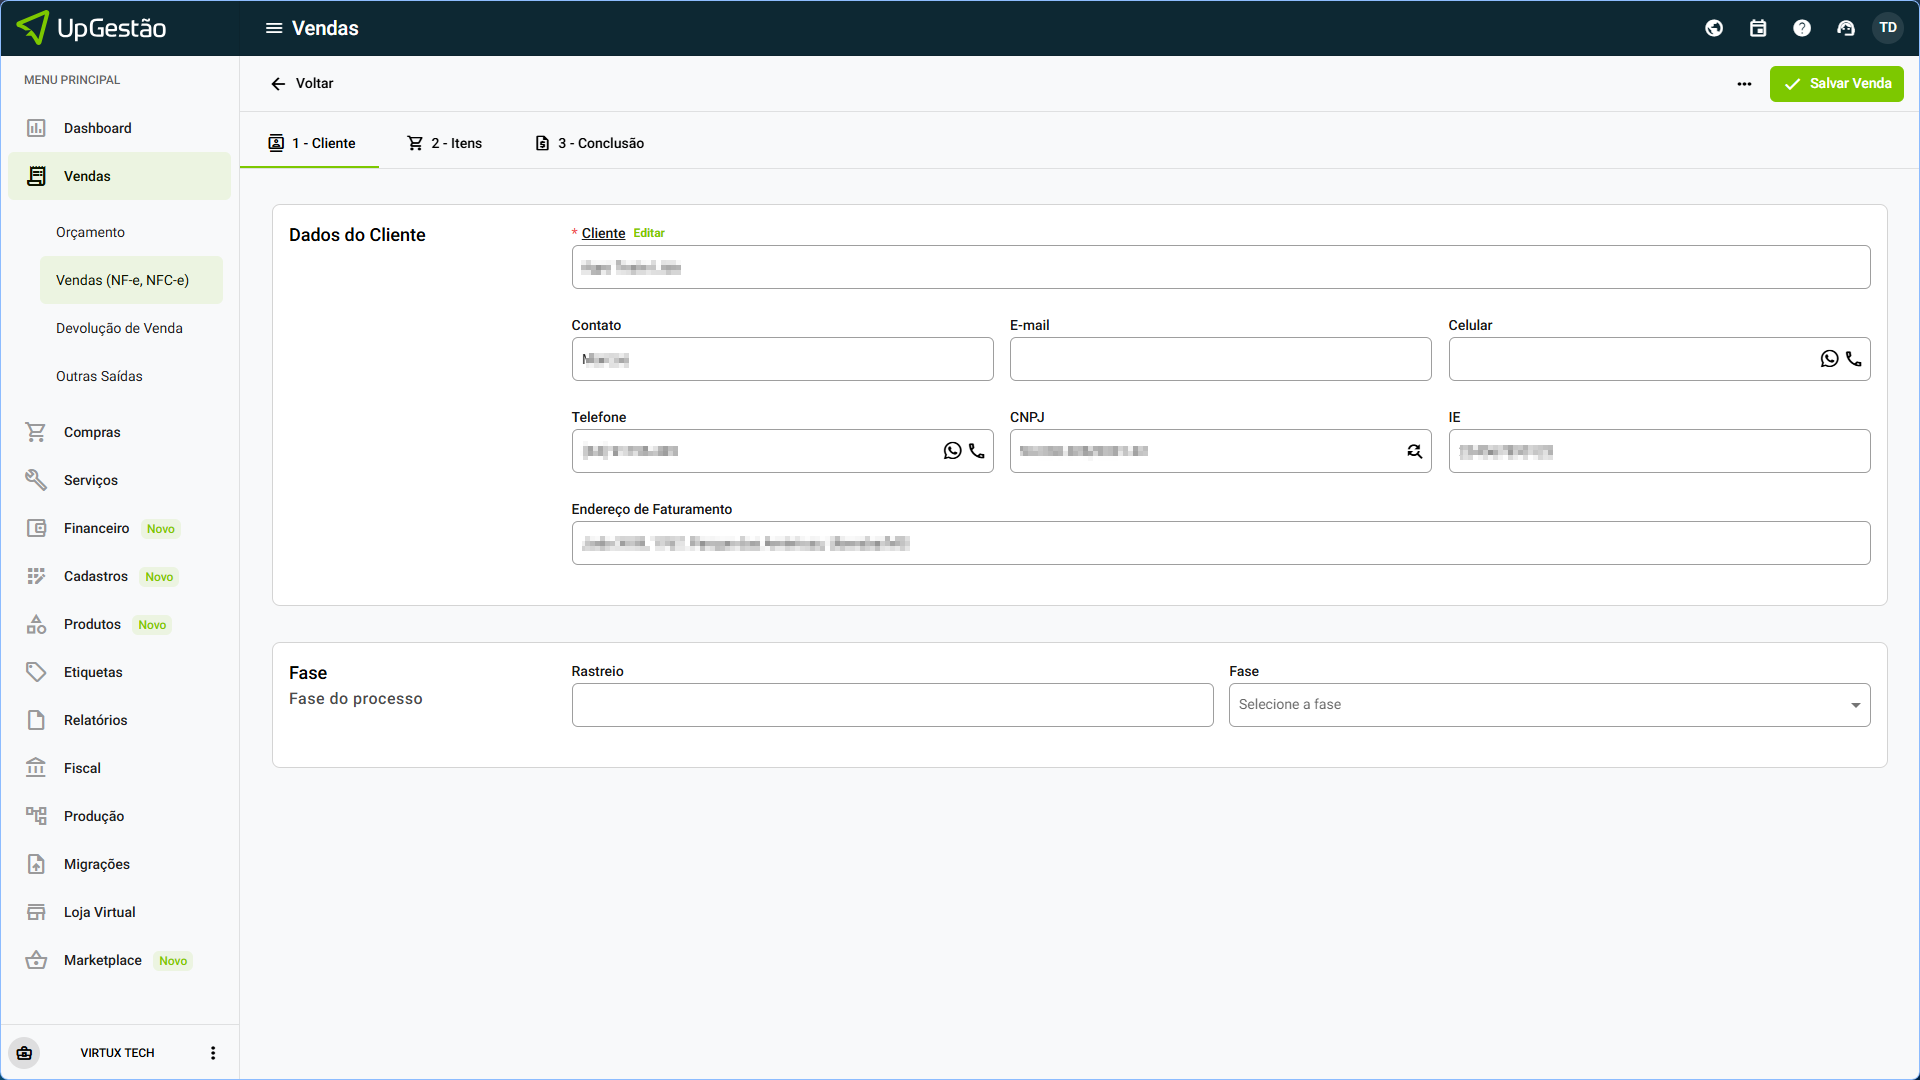Image resolution: width=1920 pixels, height=1080 pixels.
Task: Toggle the hamburger menu beside Vendas
Action: point(273,28)
